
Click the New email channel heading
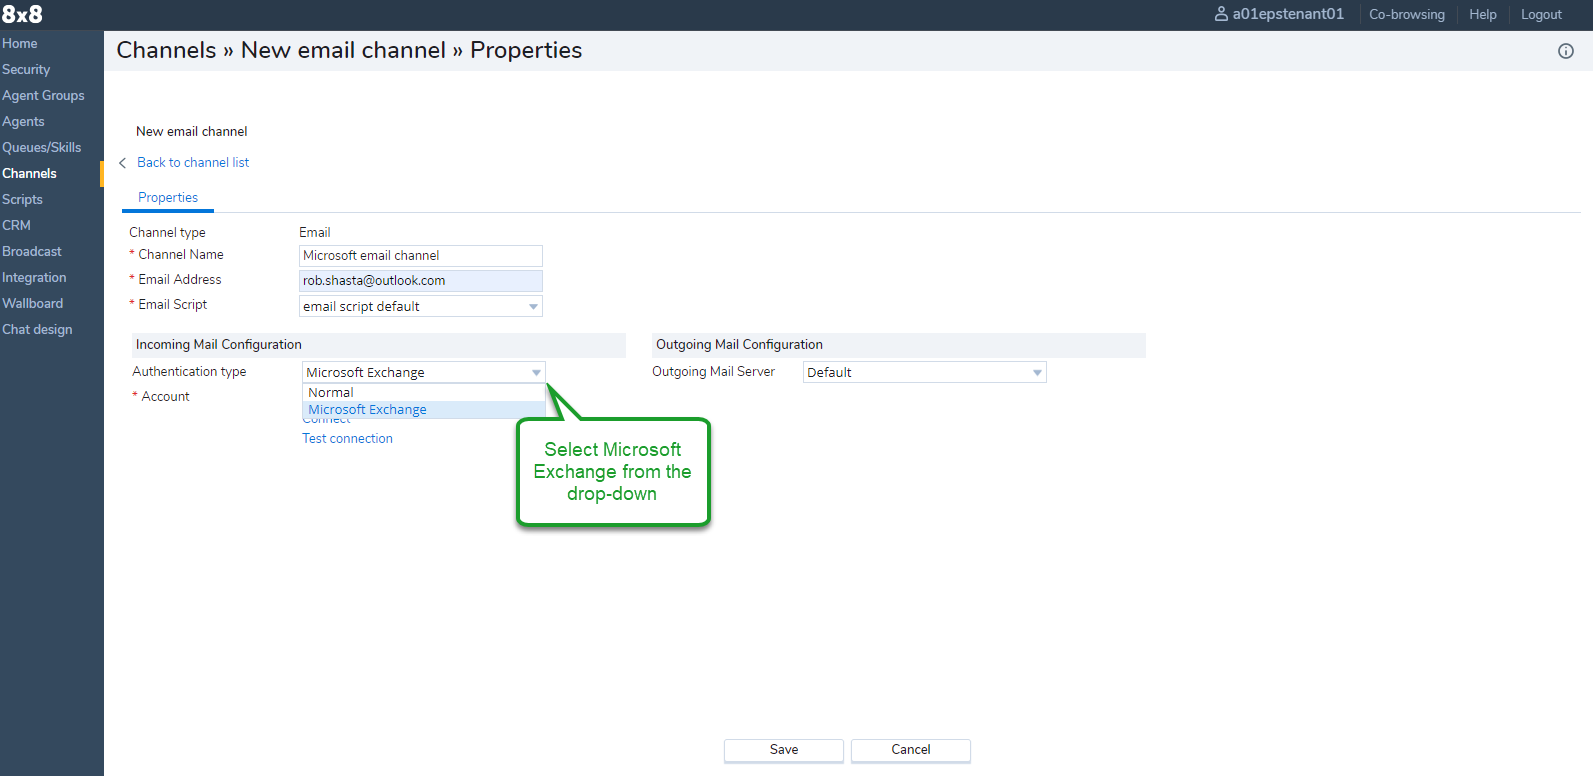[x=192, y=132]
